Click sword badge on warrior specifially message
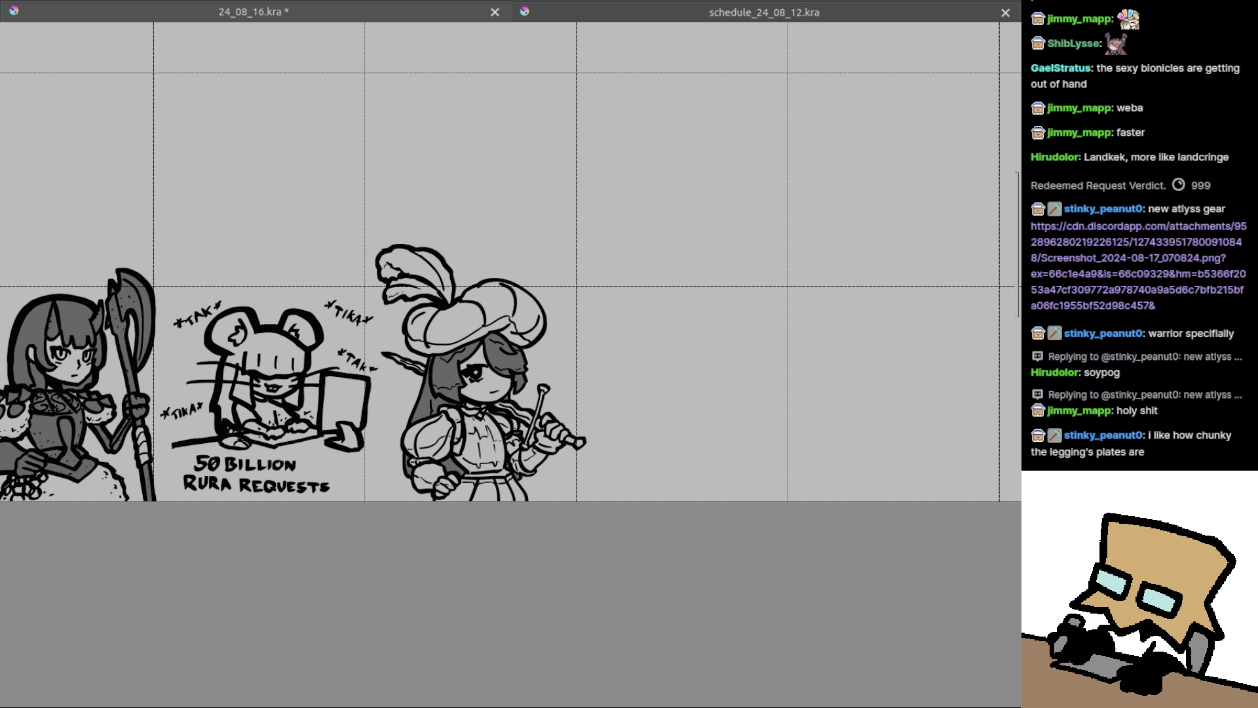 (x=1054, y=333)
